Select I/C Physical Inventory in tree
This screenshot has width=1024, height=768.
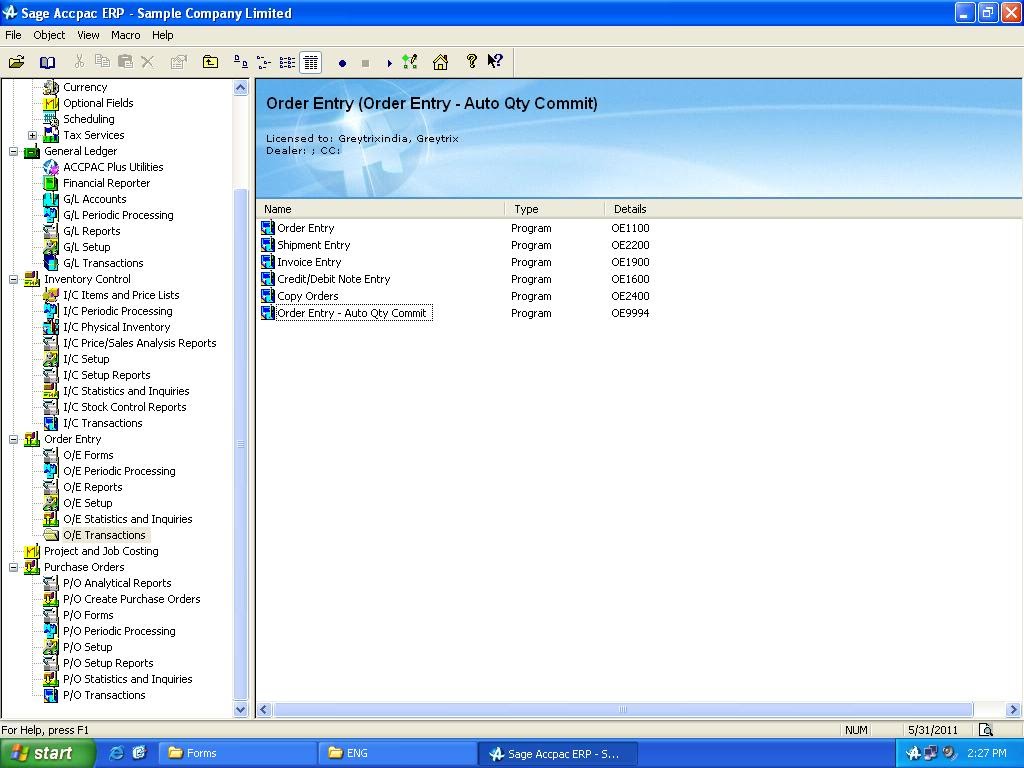click(116, 327)
